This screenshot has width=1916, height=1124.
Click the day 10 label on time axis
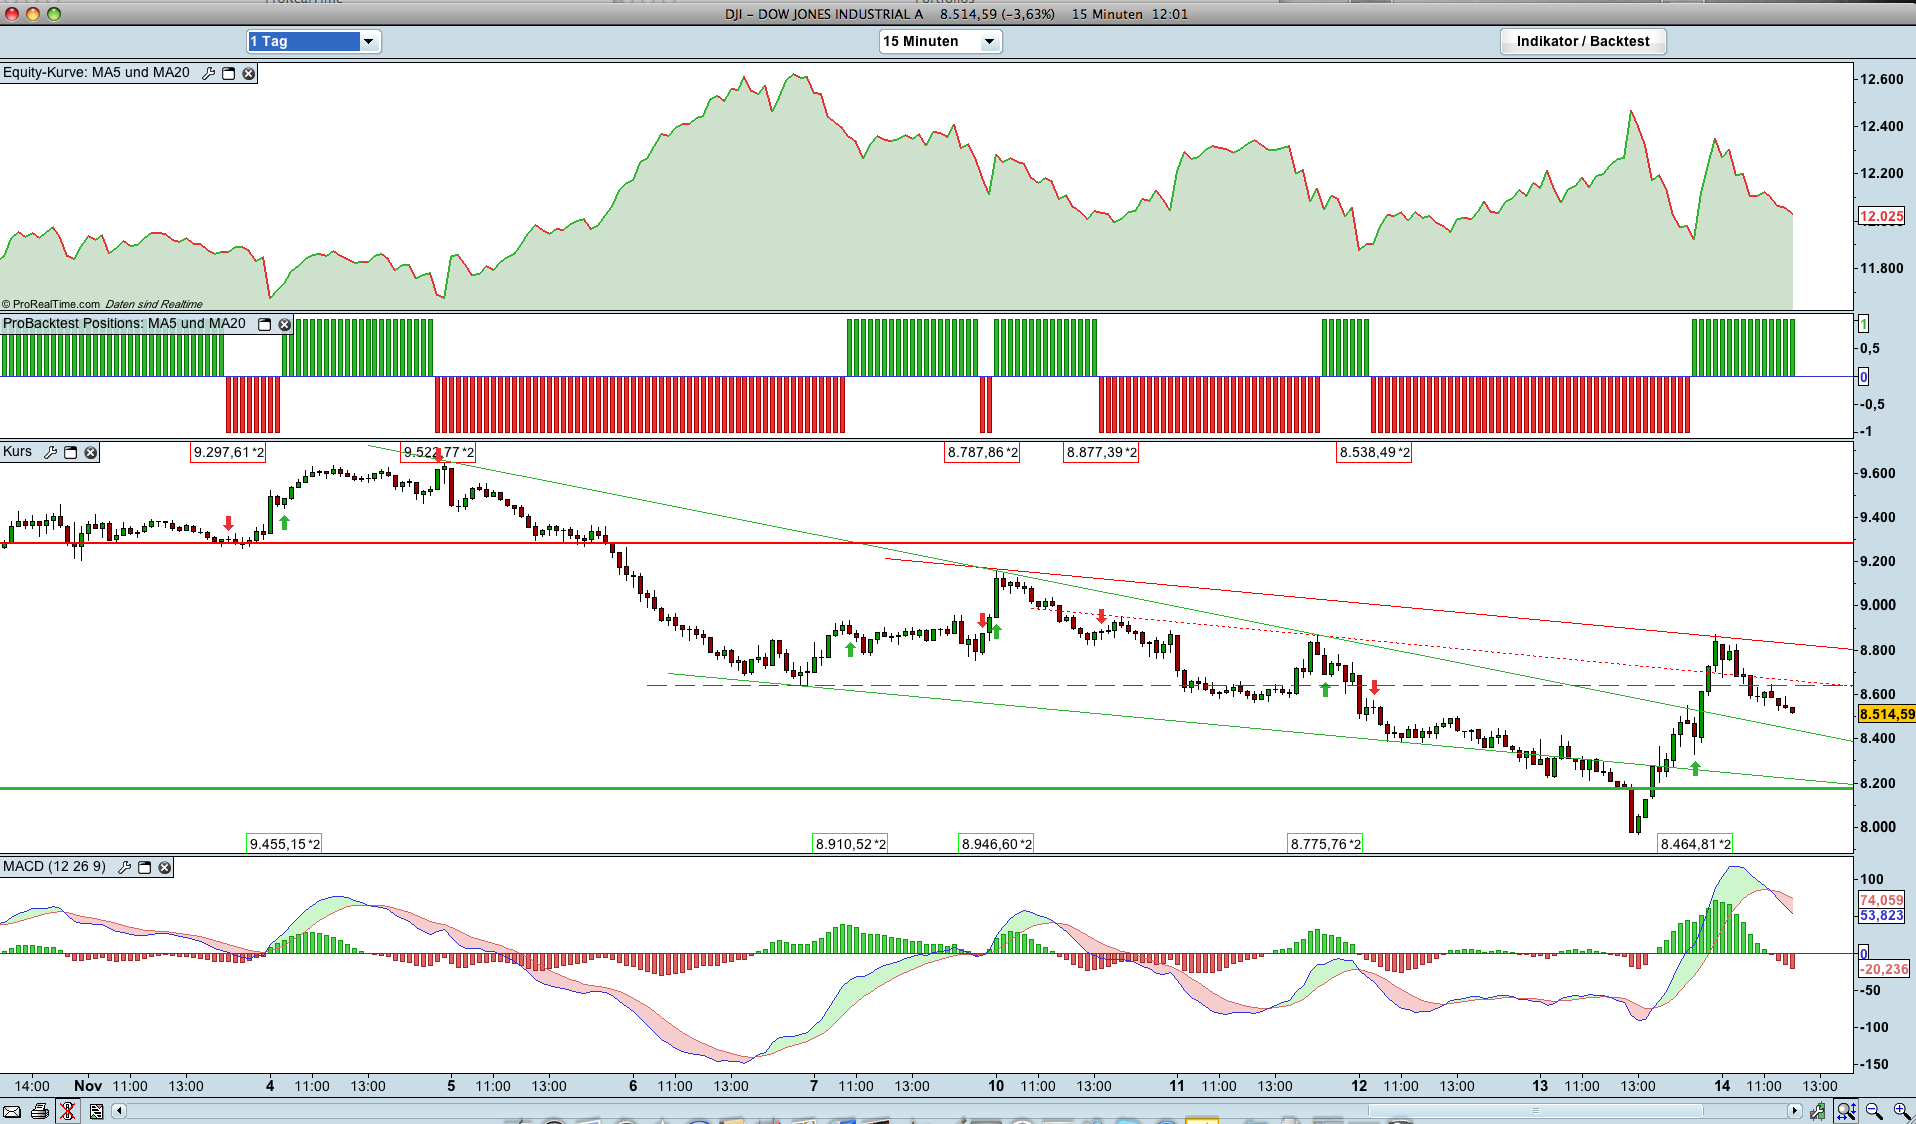pyautogui.click(x=996, y=1086)
